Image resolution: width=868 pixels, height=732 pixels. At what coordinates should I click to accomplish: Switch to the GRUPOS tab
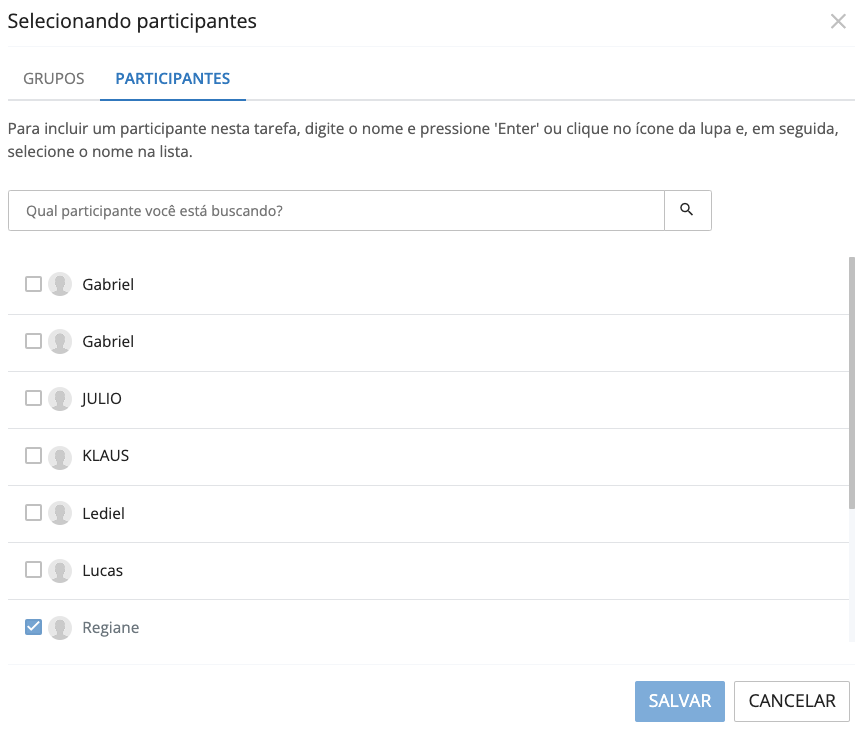(53, 78)
